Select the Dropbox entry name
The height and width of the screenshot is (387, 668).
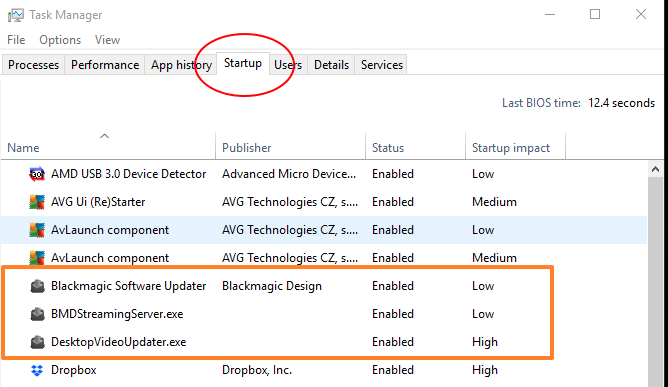[74, 370]
